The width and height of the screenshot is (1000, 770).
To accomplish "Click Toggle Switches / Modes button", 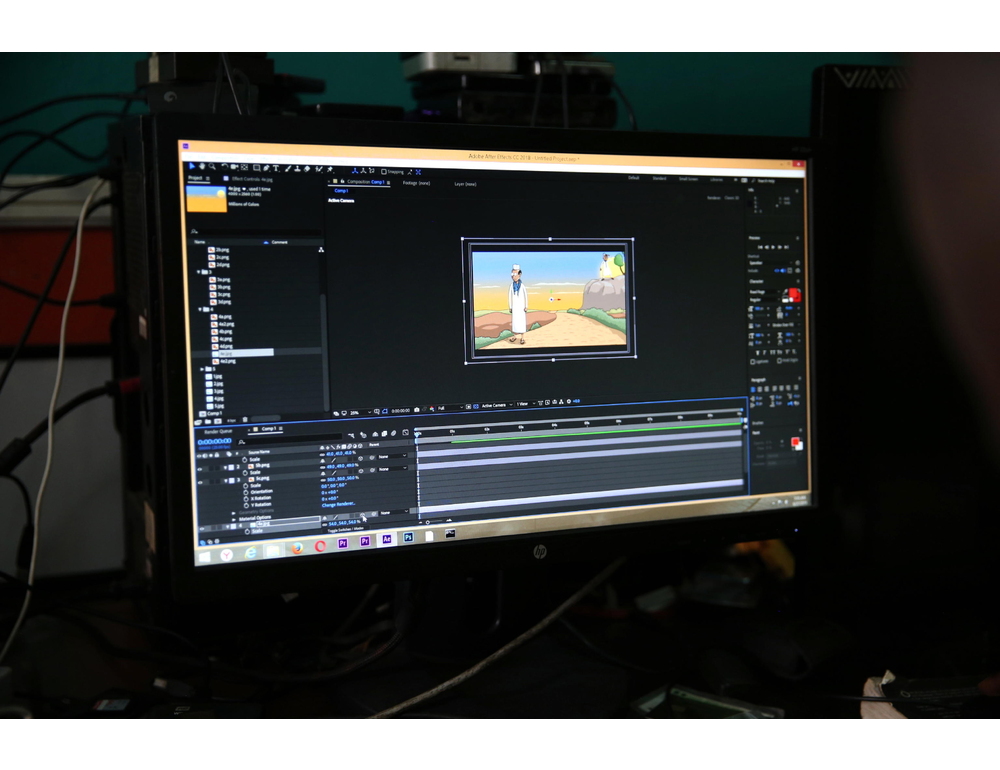I will [344, 529].
